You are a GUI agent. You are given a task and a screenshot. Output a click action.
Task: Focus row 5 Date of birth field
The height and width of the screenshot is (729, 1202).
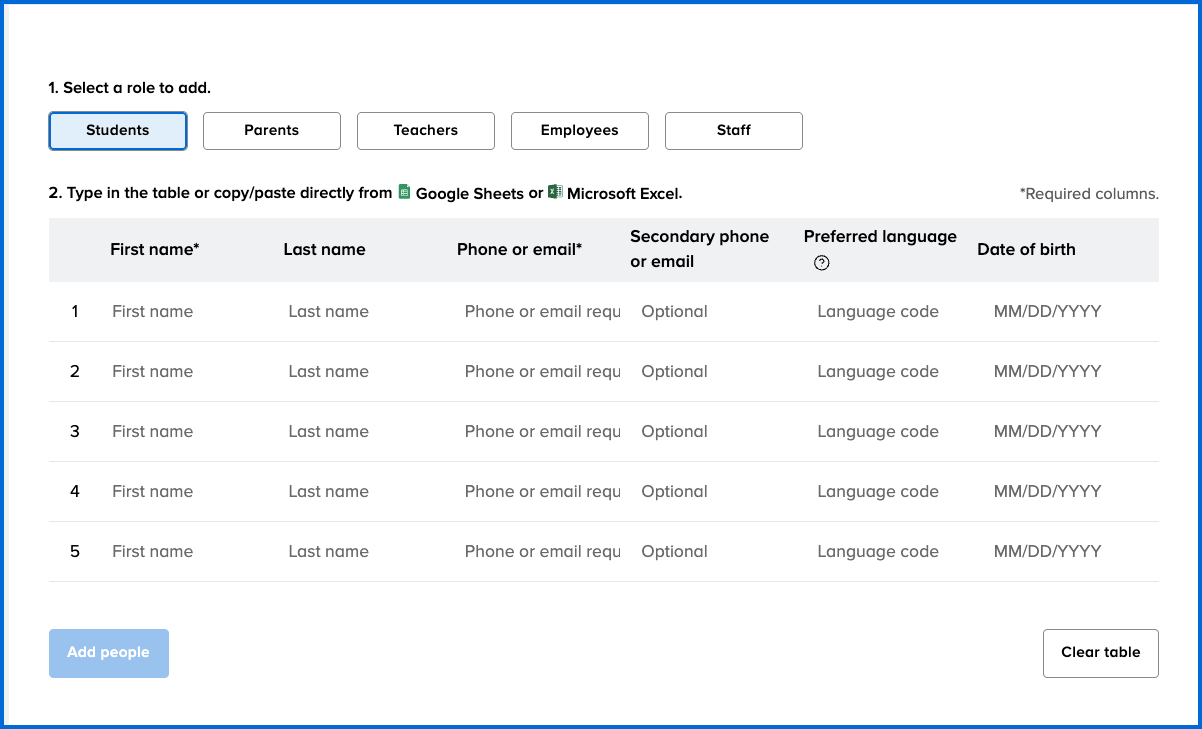pos(1065,552)
